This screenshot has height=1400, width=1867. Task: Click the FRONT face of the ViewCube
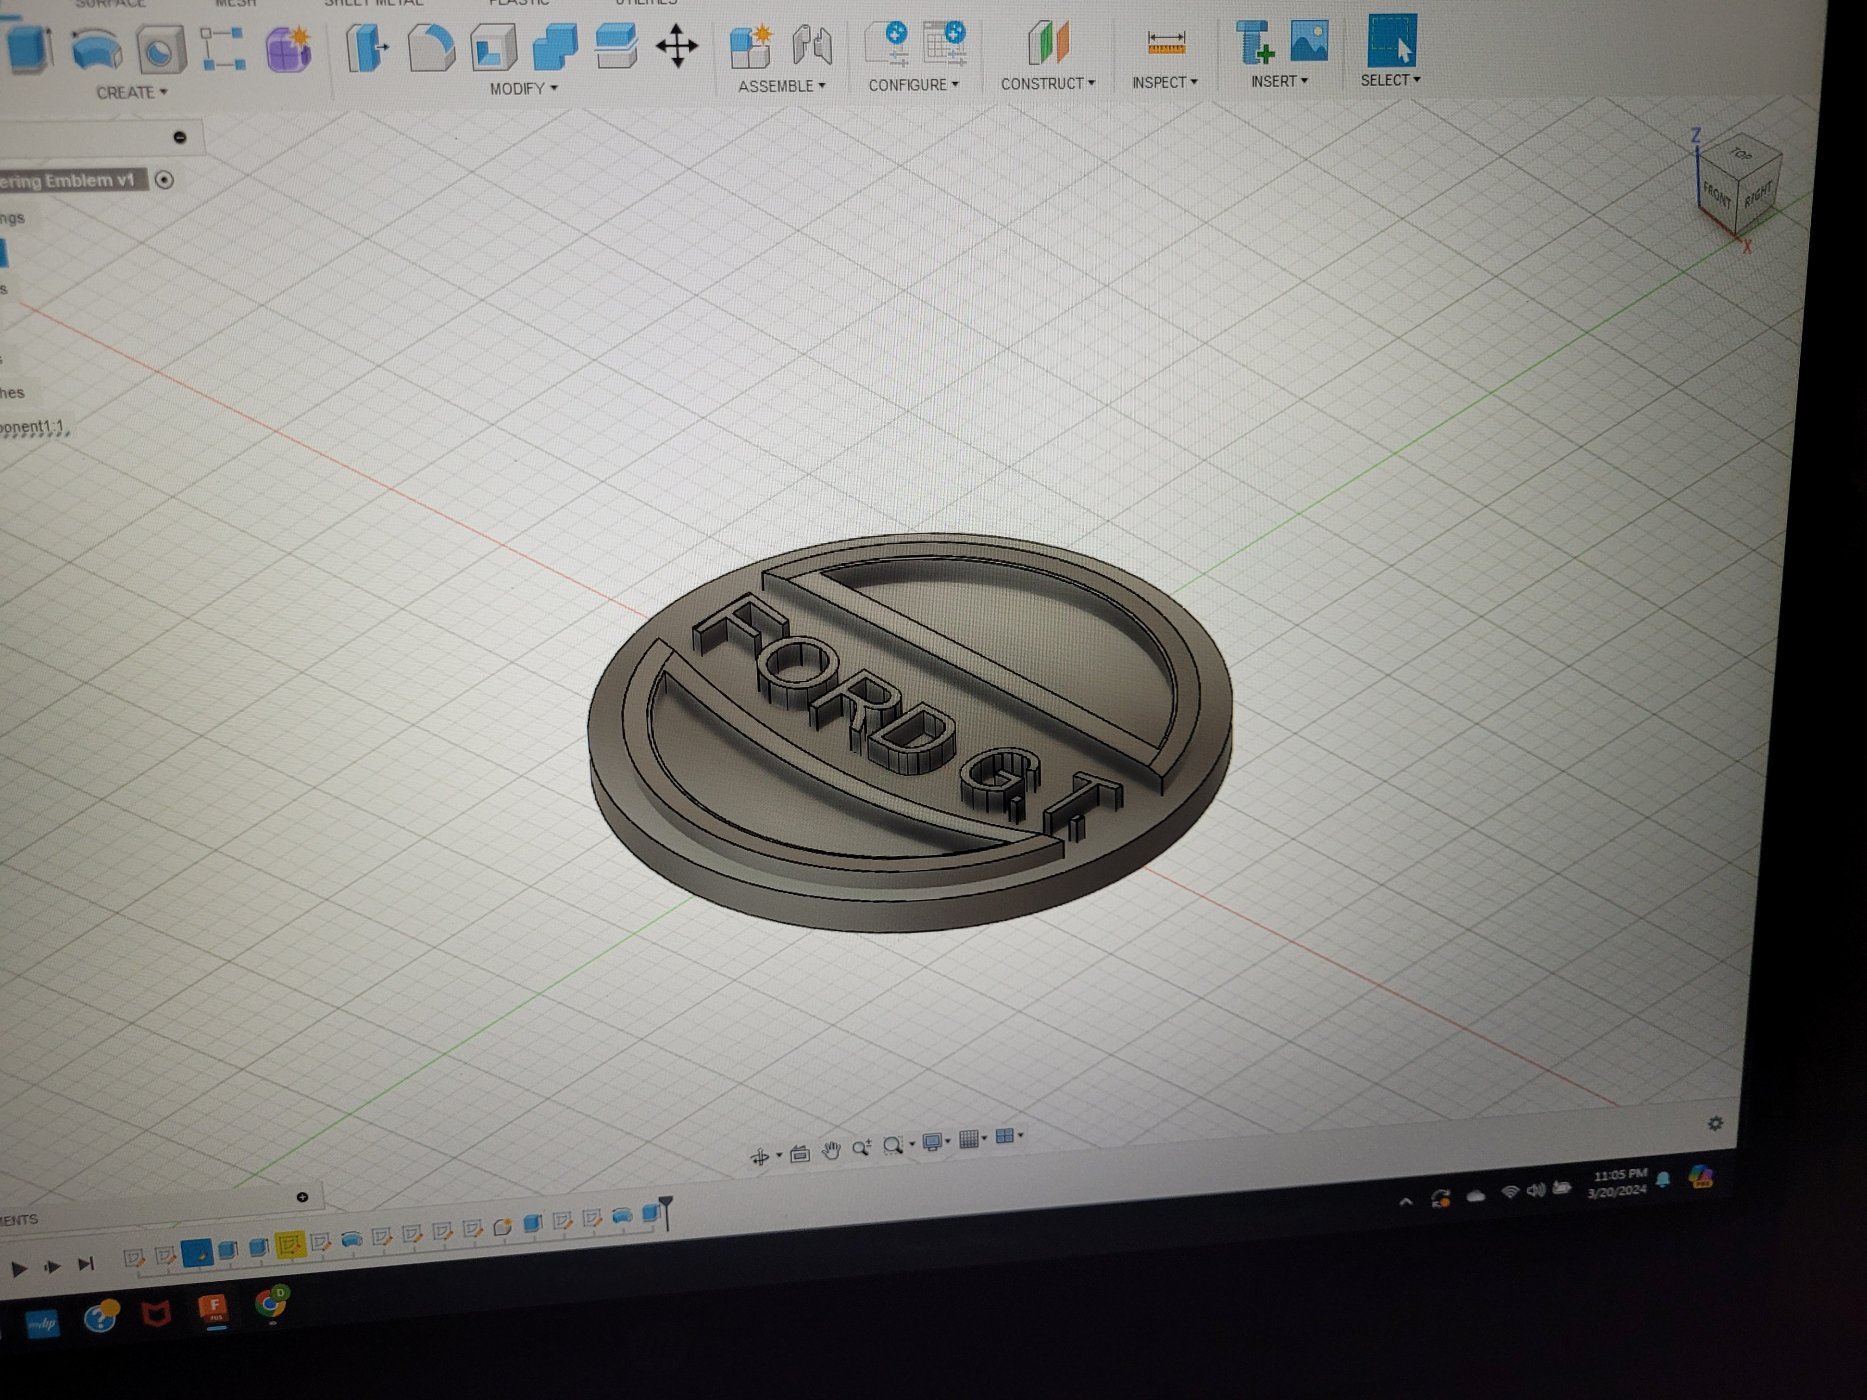(1718, 193)
